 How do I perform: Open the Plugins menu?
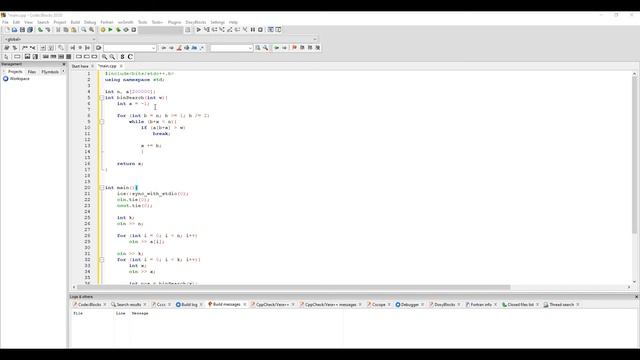(x=174, y=22)
